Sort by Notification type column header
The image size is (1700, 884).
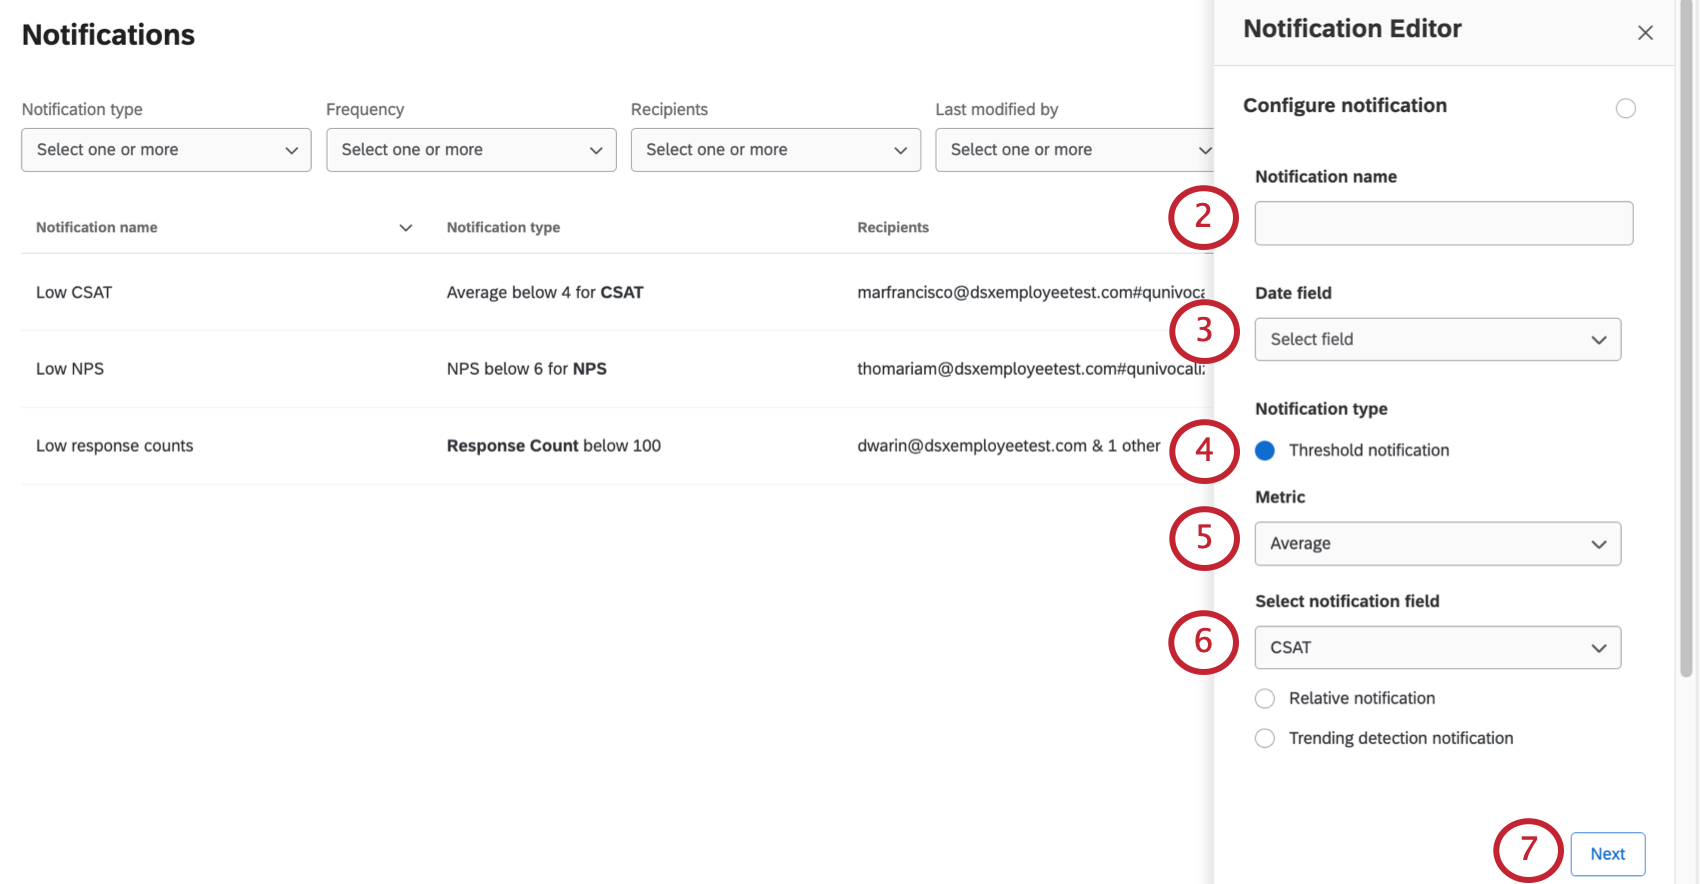coord(503,228)
